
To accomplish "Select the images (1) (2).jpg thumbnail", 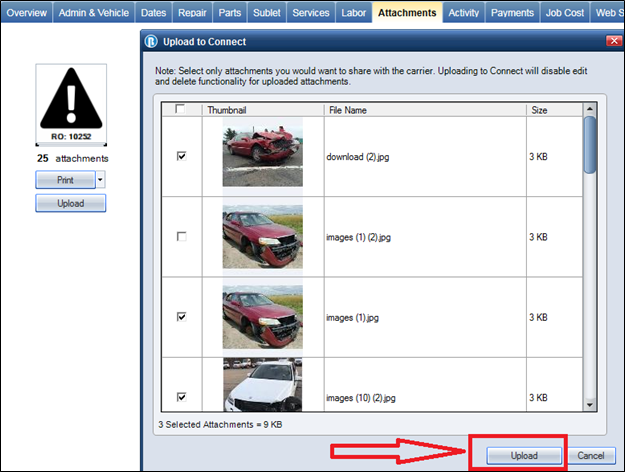I will (x=263, y=236).
